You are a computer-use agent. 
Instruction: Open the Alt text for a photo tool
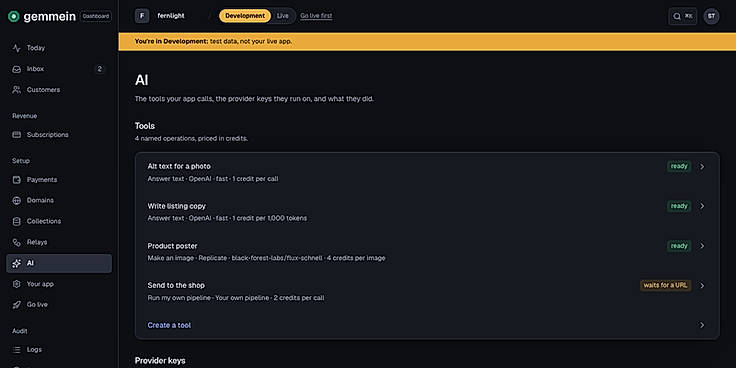pos(427,172)
